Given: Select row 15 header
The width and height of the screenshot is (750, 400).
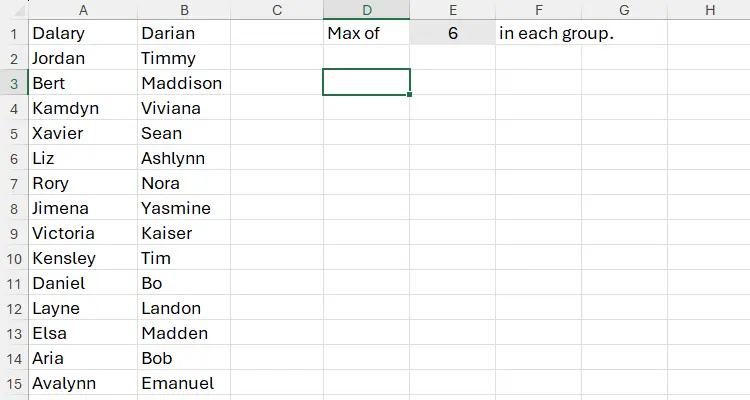Looking at the screenshot, I should click(x=13, y=383).
